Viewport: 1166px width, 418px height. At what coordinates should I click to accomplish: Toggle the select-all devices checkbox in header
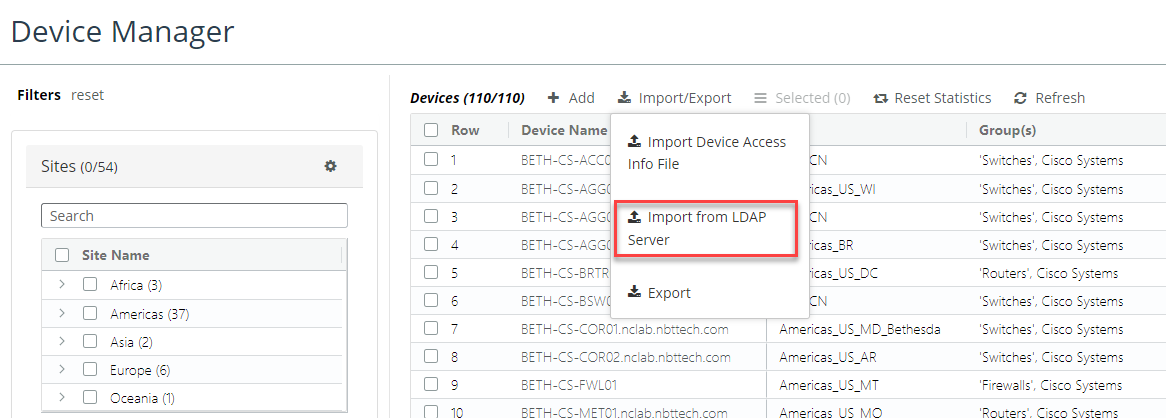(x=431, y=130)
